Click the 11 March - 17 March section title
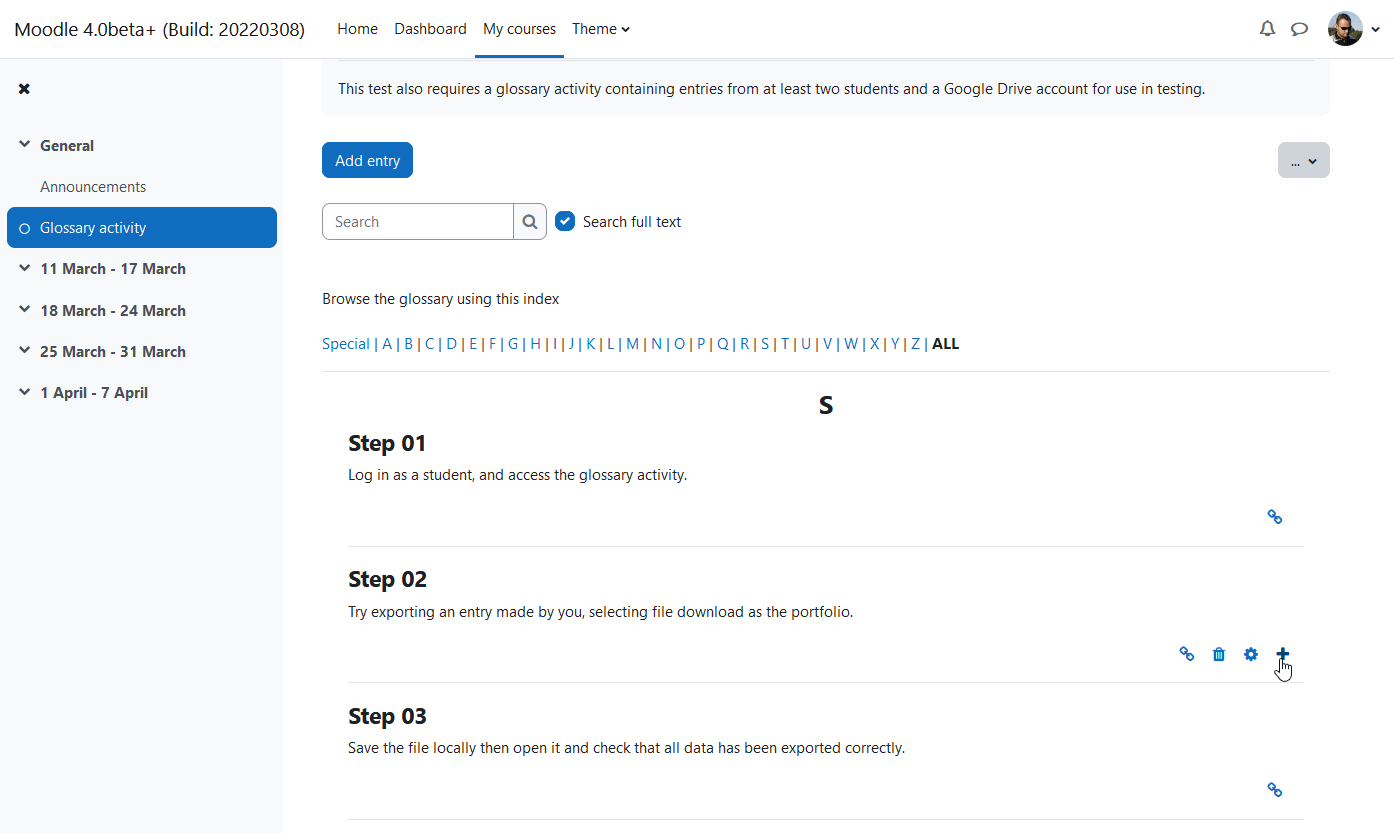1394x833 pixels. (x=113, y=269)
